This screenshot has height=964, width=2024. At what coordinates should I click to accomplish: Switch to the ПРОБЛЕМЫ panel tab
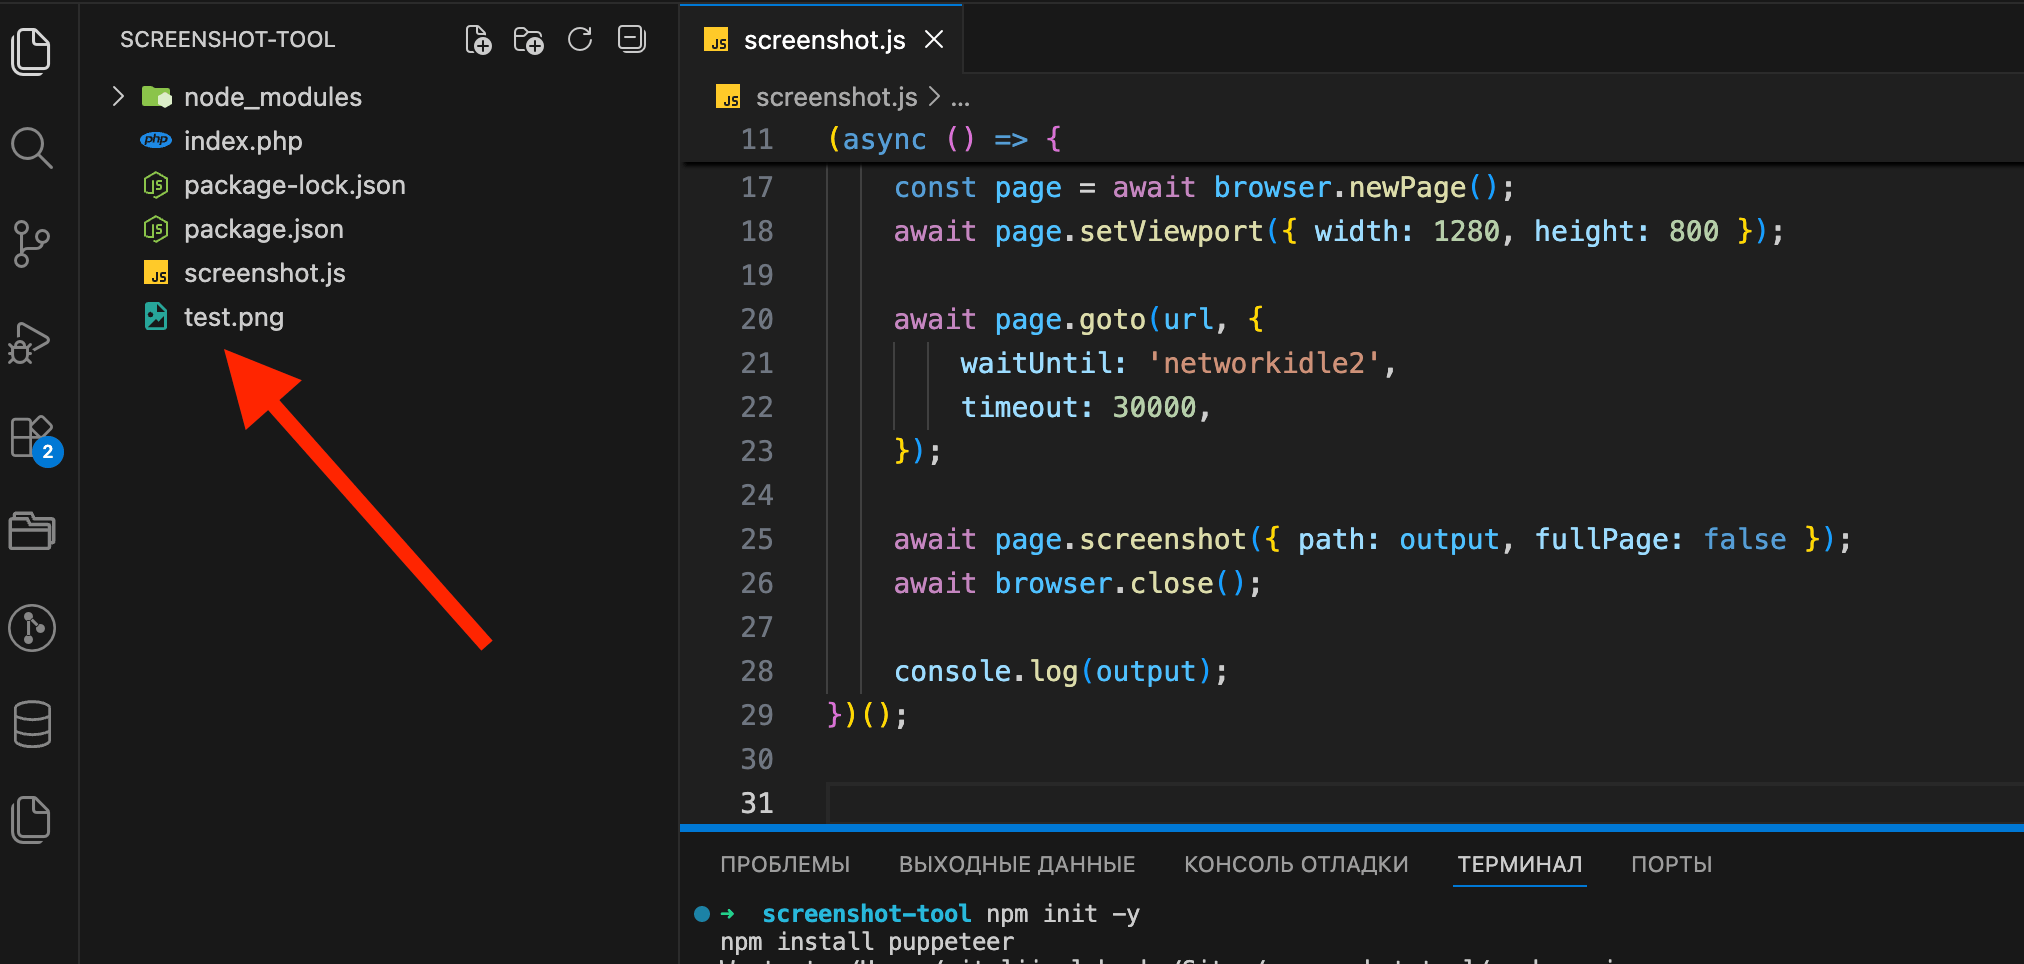click(x=785, y=864)
